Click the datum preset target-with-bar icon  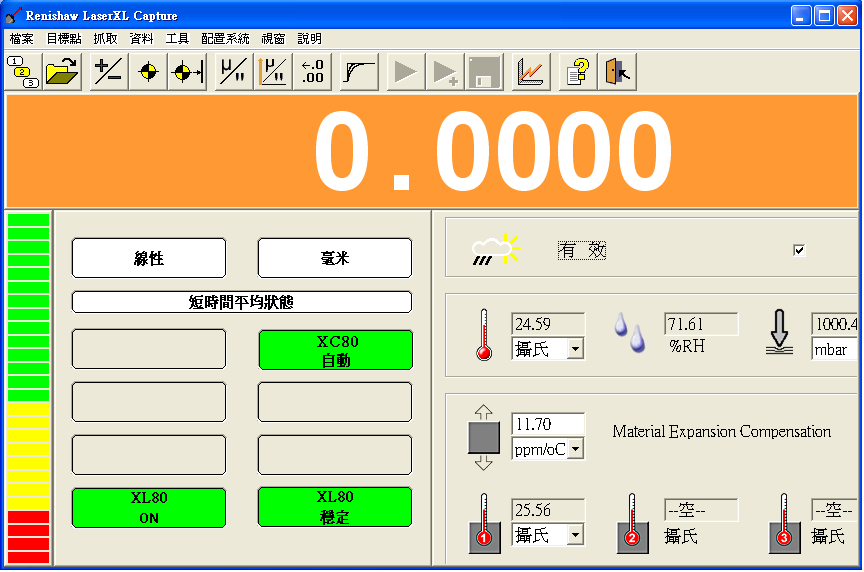(187, 72)
